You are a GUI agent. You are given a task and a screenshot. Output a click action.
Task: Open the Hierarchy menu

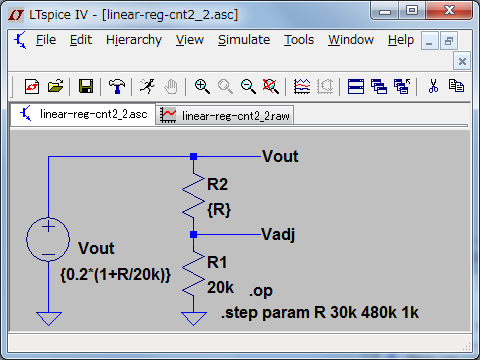[134, 40]
